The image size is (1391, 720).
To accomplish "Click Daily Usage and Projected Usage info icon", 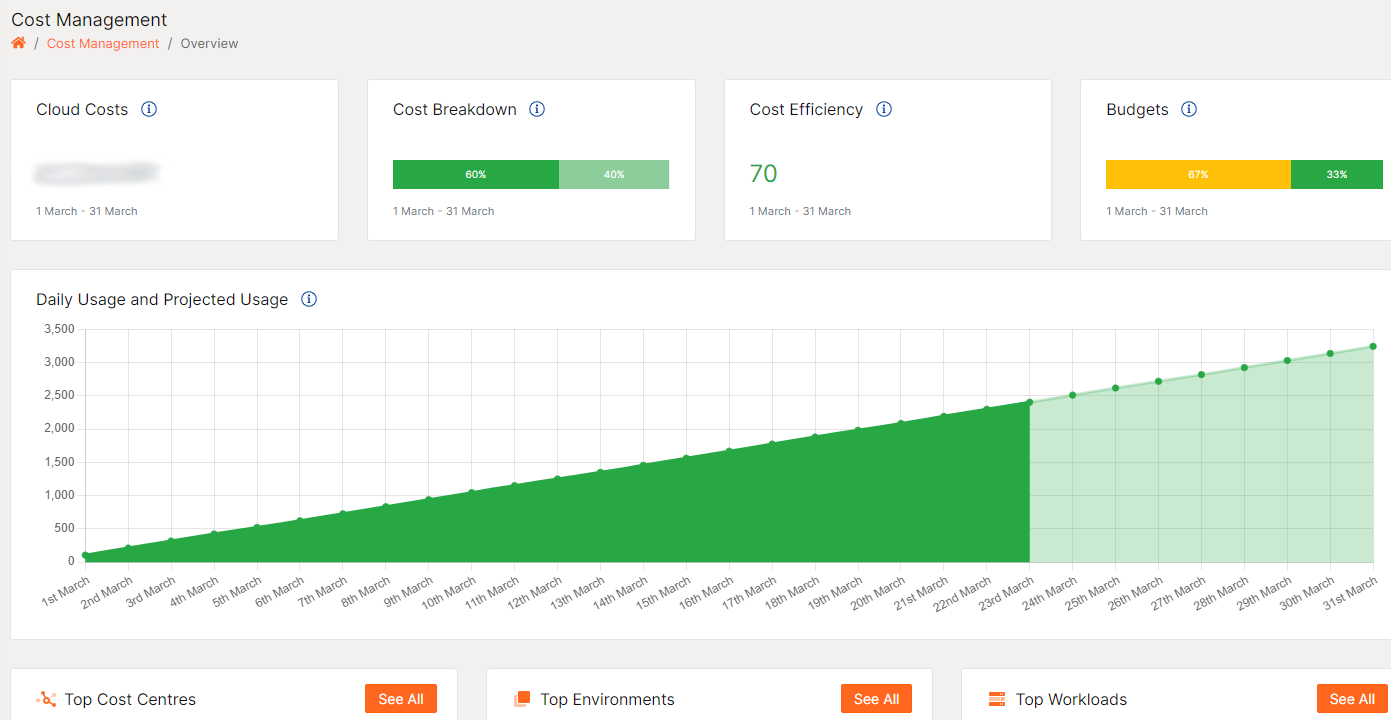I will pyautogui.click(x=309, y=299).
